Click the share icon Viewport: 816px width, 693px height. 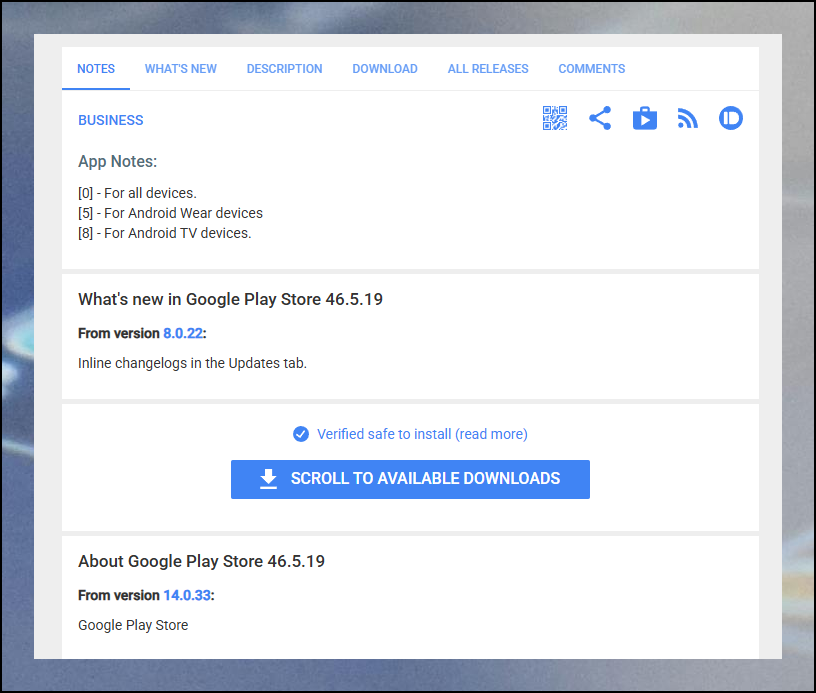coord(600,118)
